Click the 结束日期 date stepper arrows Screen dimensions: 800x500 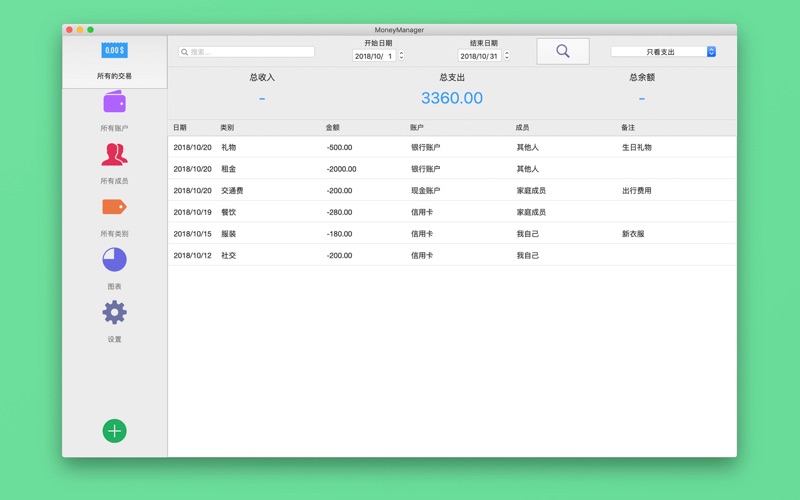coord(507,56)
